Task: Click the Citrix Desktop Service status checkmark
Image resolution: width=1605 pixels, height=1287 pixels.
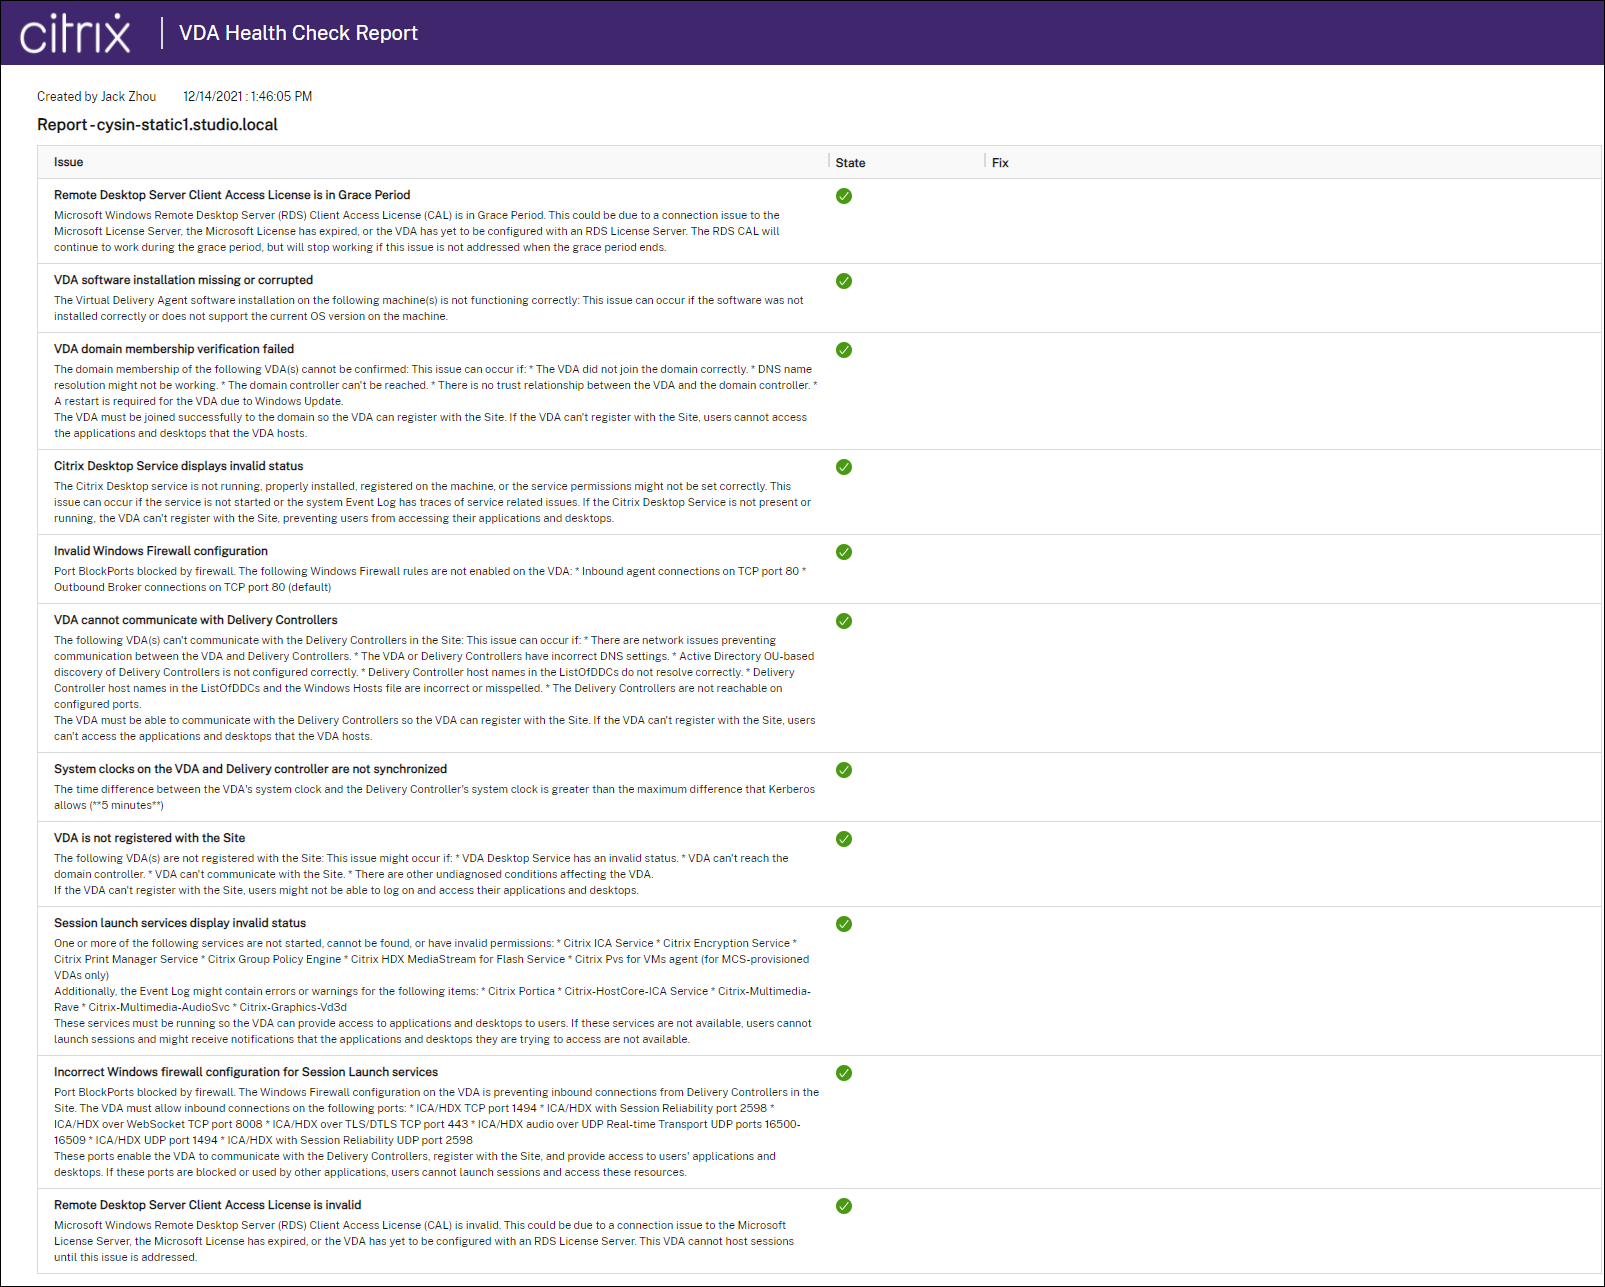Action: (844, 467)
